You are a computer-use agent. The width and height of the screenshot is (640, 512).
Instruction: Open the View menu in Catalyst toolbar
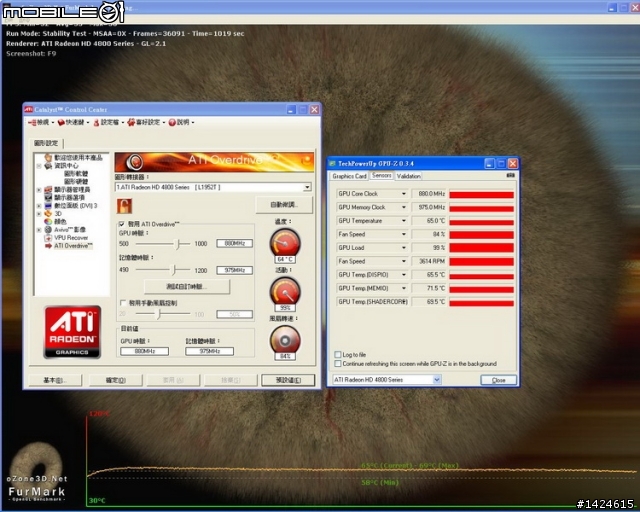pos(41,122)
